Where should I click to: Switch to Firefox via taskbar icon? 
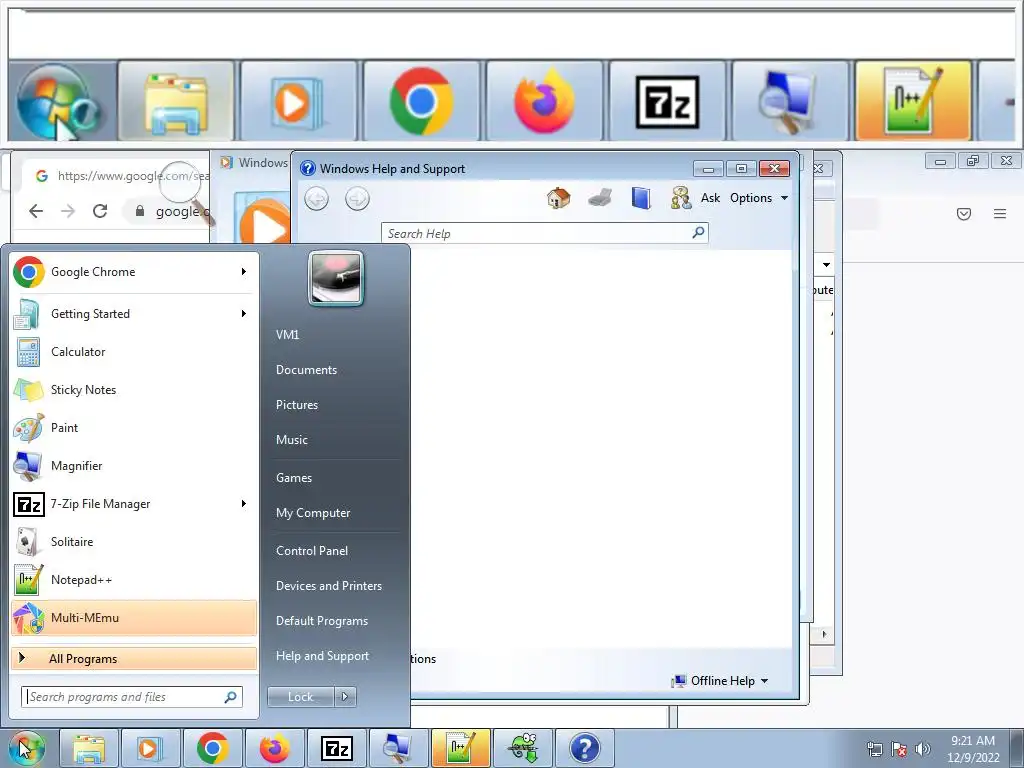coord(274,748)
